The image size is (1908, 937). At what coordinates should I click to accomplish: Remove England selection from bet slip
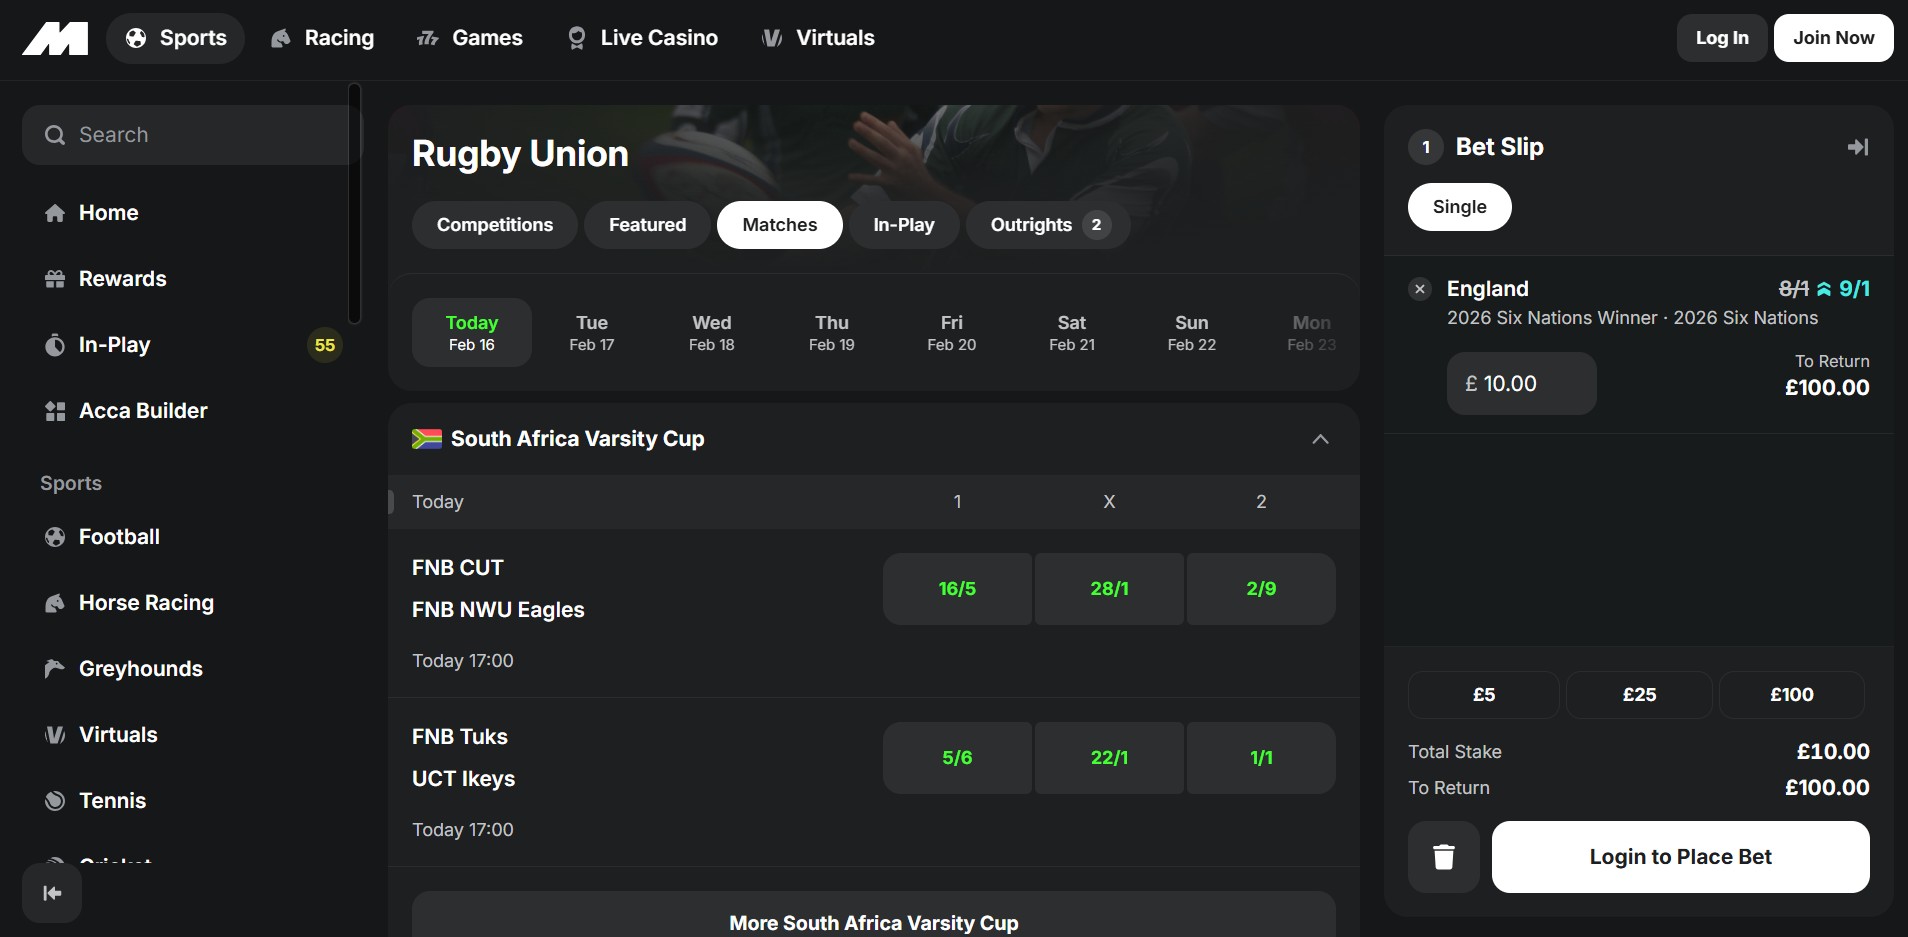tap(1419, 289)
